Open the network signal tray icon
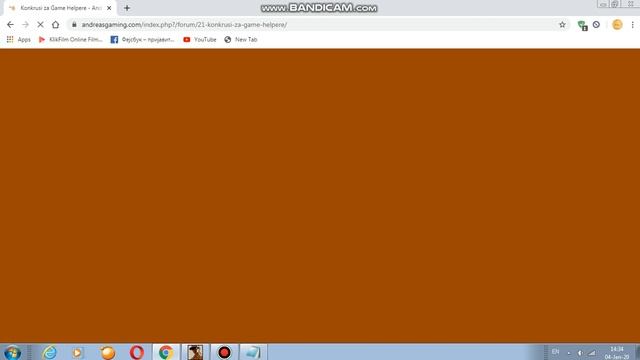The height and width of the screenshot is (360, 640). [592, 353]
